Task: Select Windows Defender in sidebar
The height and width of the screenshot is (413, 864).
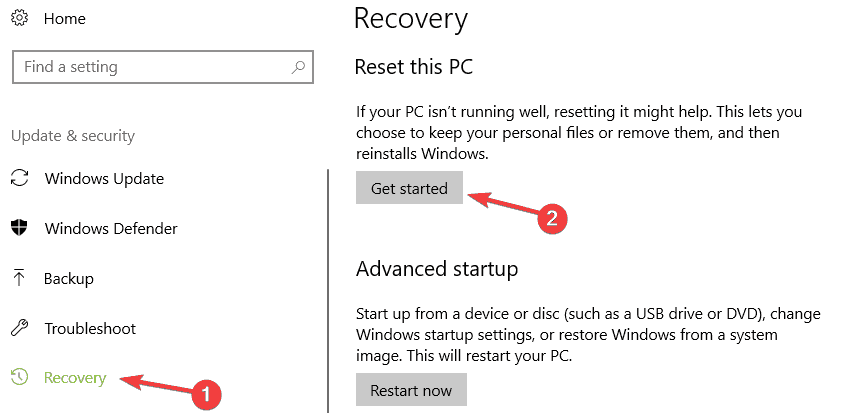Action: point(111,229)
